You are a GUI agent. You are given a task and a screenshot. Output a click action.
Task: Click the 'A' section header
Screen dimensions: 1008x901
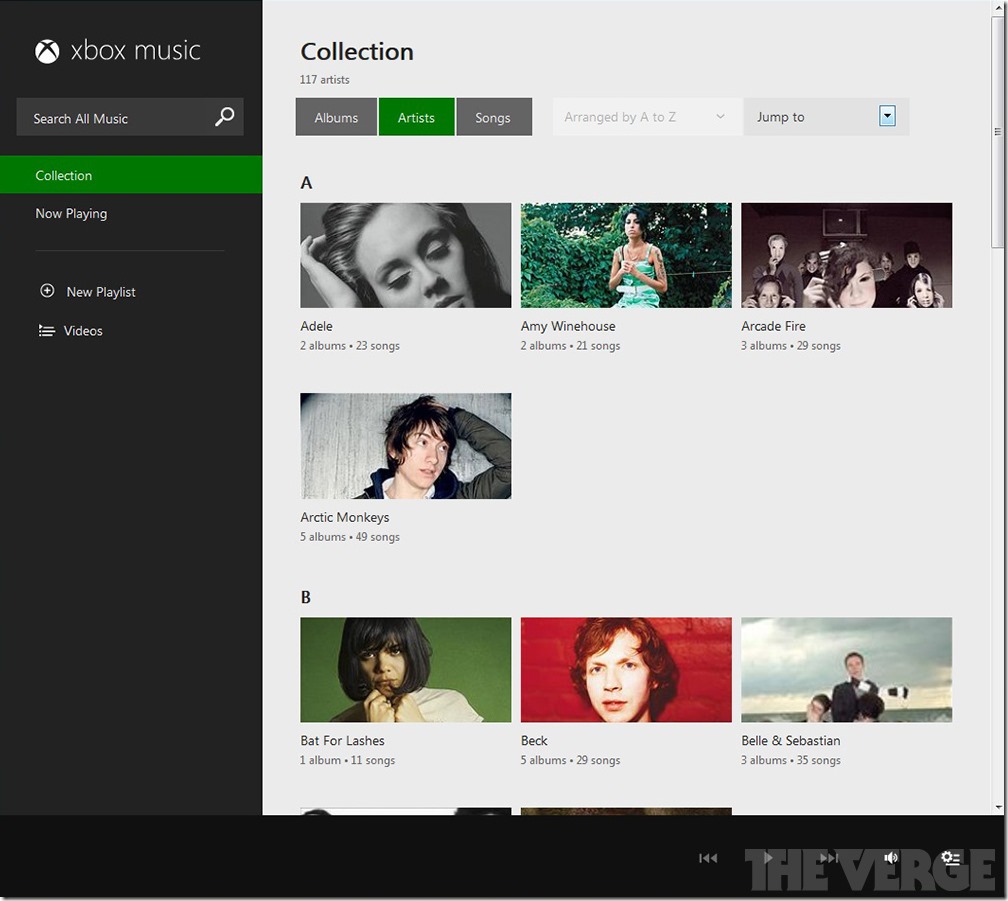pyautogui.click(x=306, y=183)
